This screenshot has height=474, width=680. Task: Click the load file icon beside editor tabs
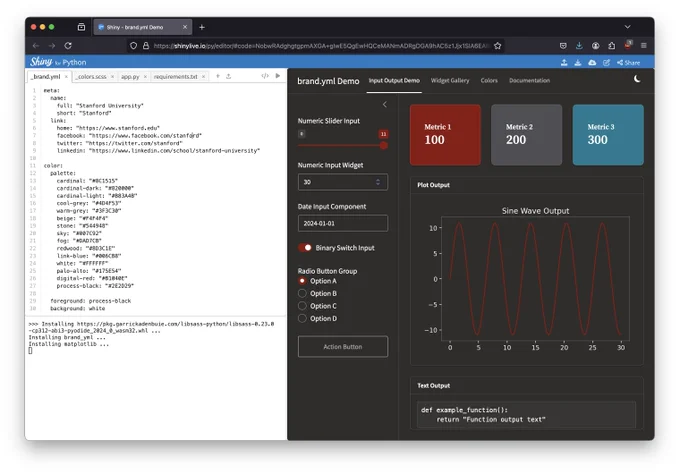coord(229,76)
